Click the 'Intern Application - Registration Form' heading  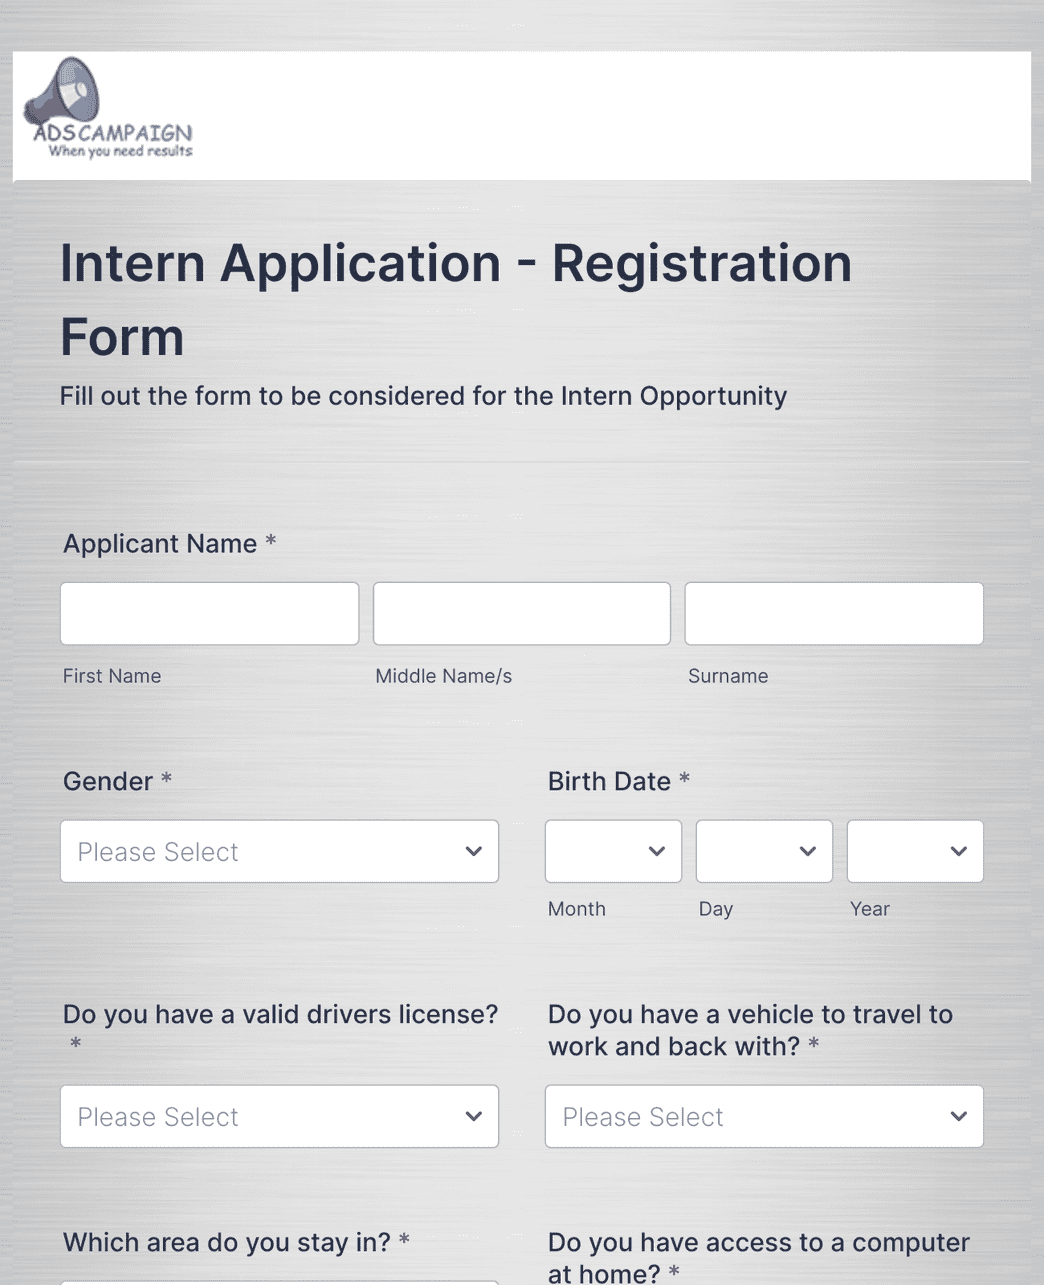(x=456, y=300)
